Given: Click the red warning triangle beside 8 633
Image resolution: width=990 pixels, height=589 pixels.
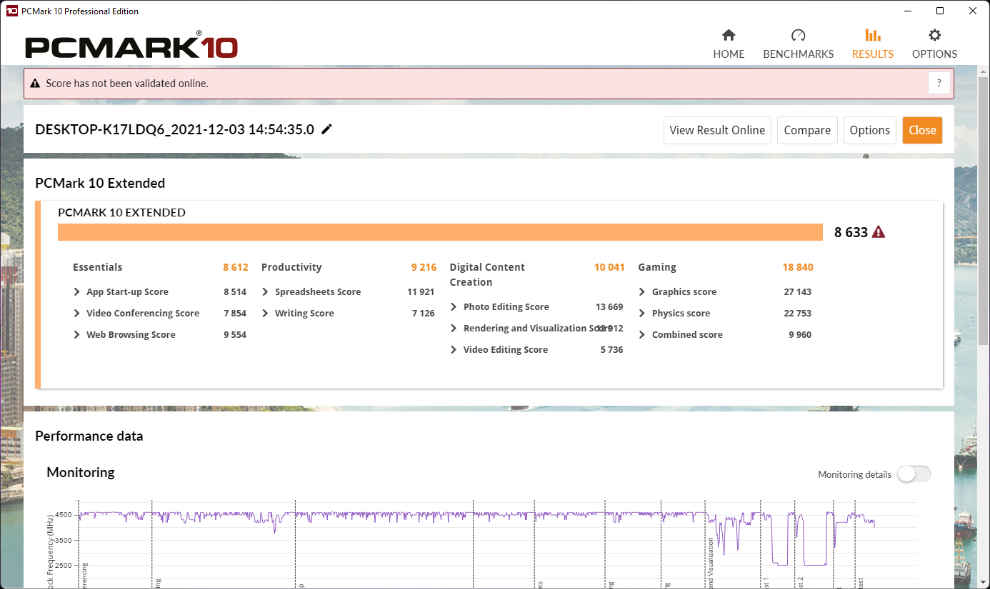Looking at the screenshot, I should [x=878, y=232].
